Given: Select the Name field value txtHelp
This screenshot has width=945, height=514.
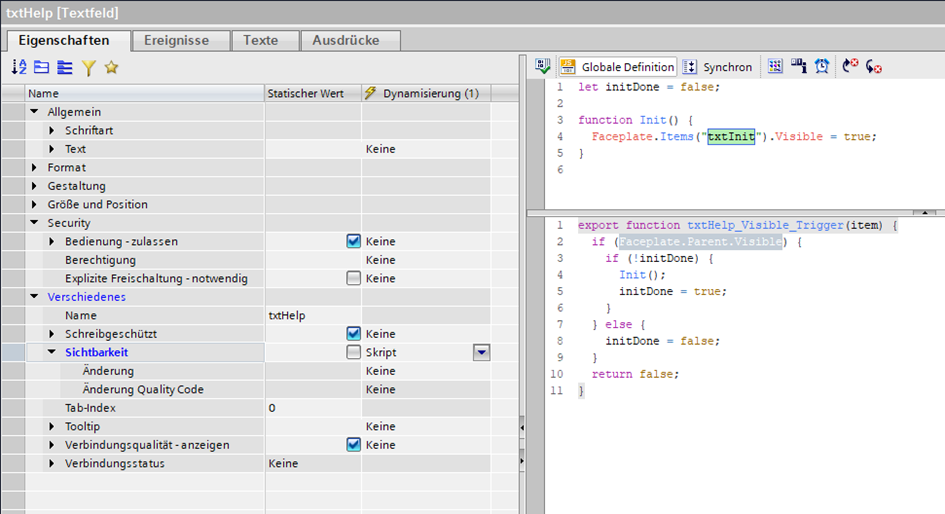Looking at the screenshot, I should (x=287, y=315).
